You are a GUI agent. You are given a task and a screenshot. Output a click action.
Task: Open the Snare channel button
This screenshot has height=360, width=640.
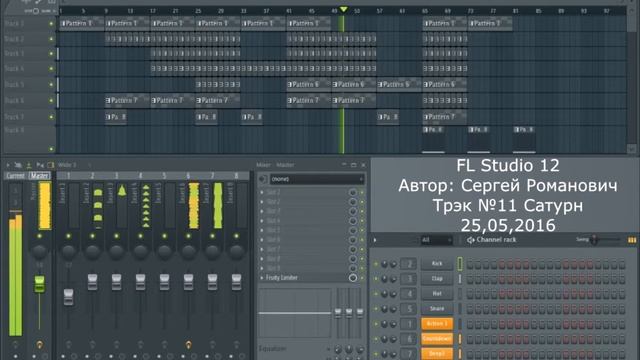click(x=437, y=309)
